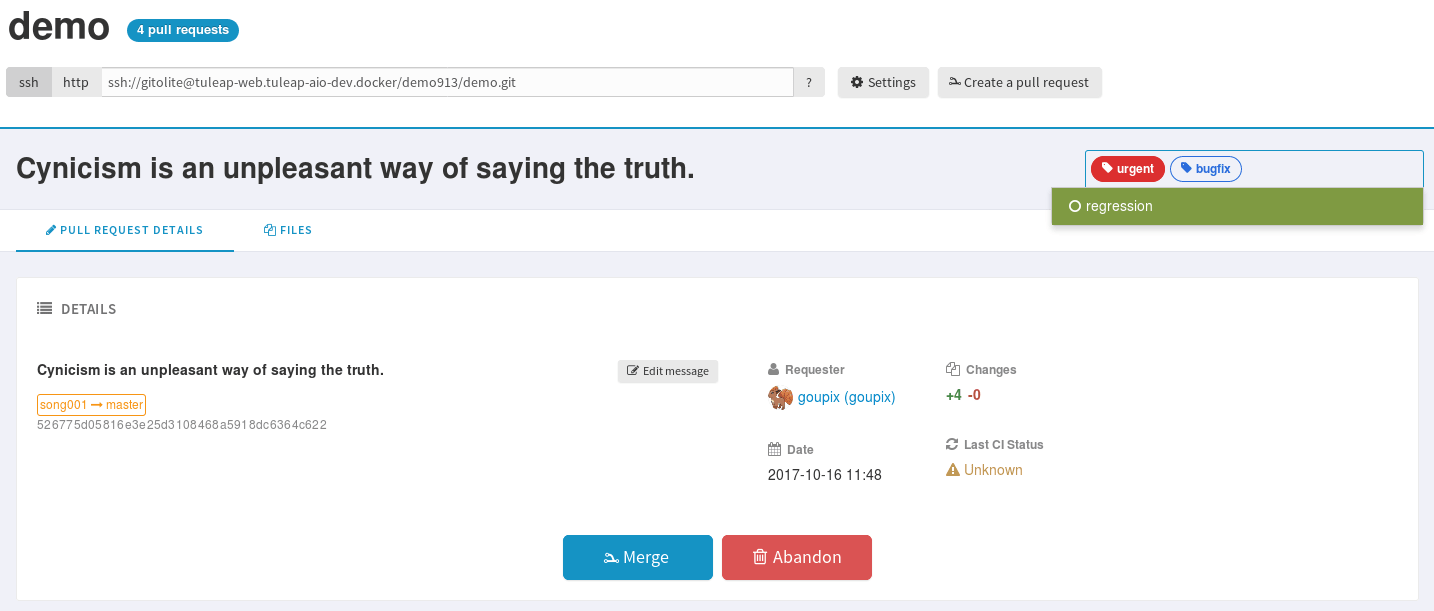The height and width of the screenshot is (611, 1434).
Task: Click the question mark help button
Action: click(808, 82)
